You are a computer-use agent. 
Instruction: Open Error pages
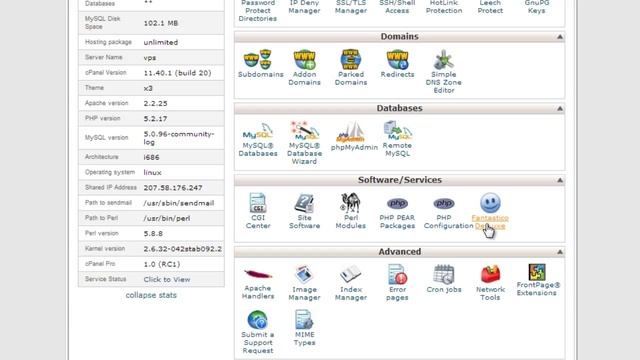(x=397, y=274)
